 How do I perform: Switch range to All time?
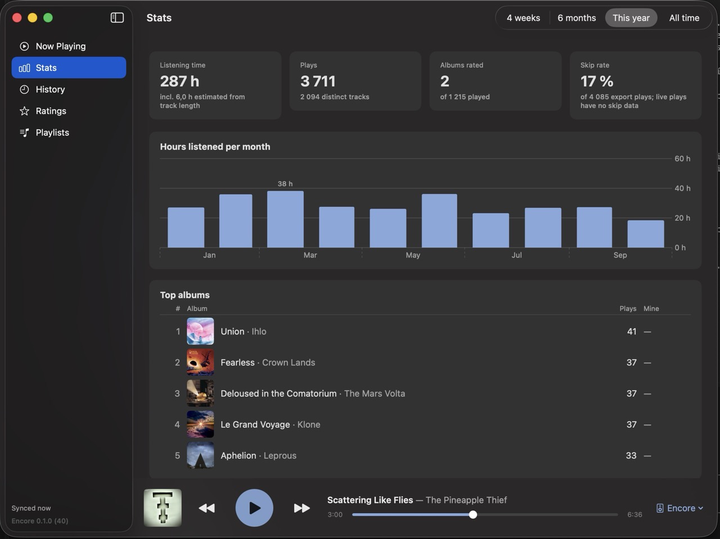coord(684,18)
